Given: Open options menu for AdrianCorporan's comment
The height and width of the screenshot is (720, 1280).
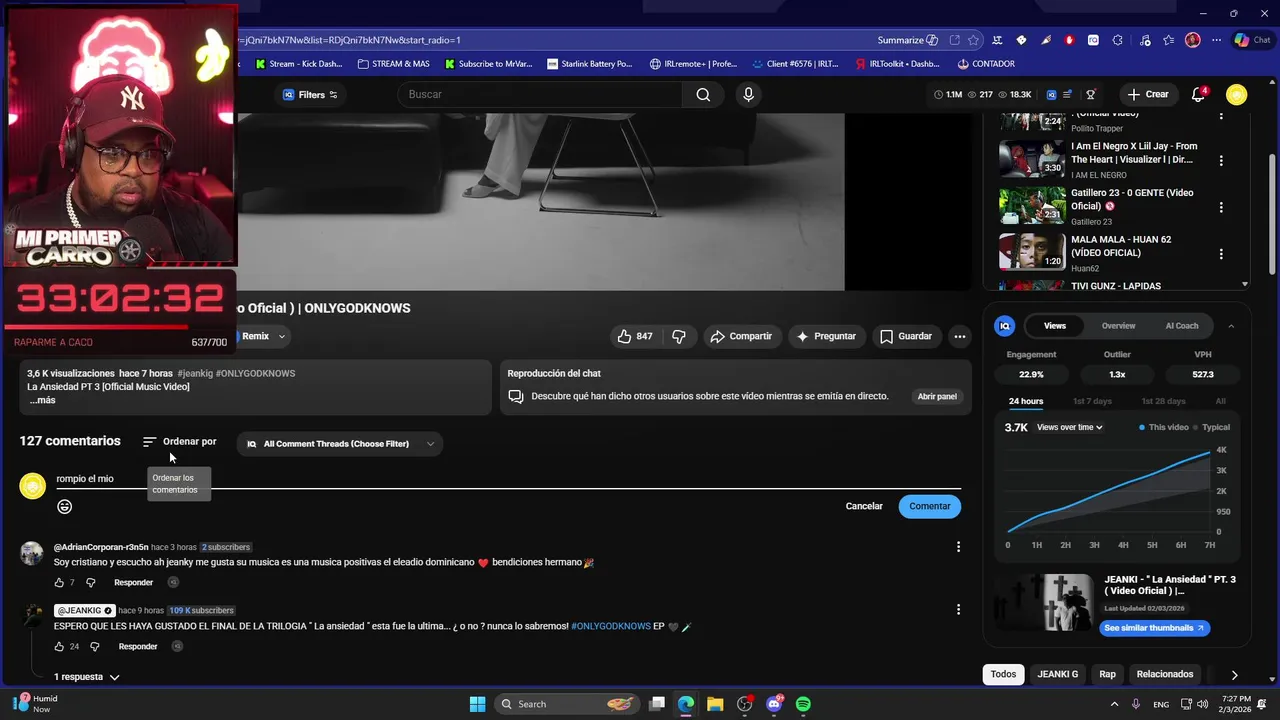Looking at the screenshot, I should [958, 547].
